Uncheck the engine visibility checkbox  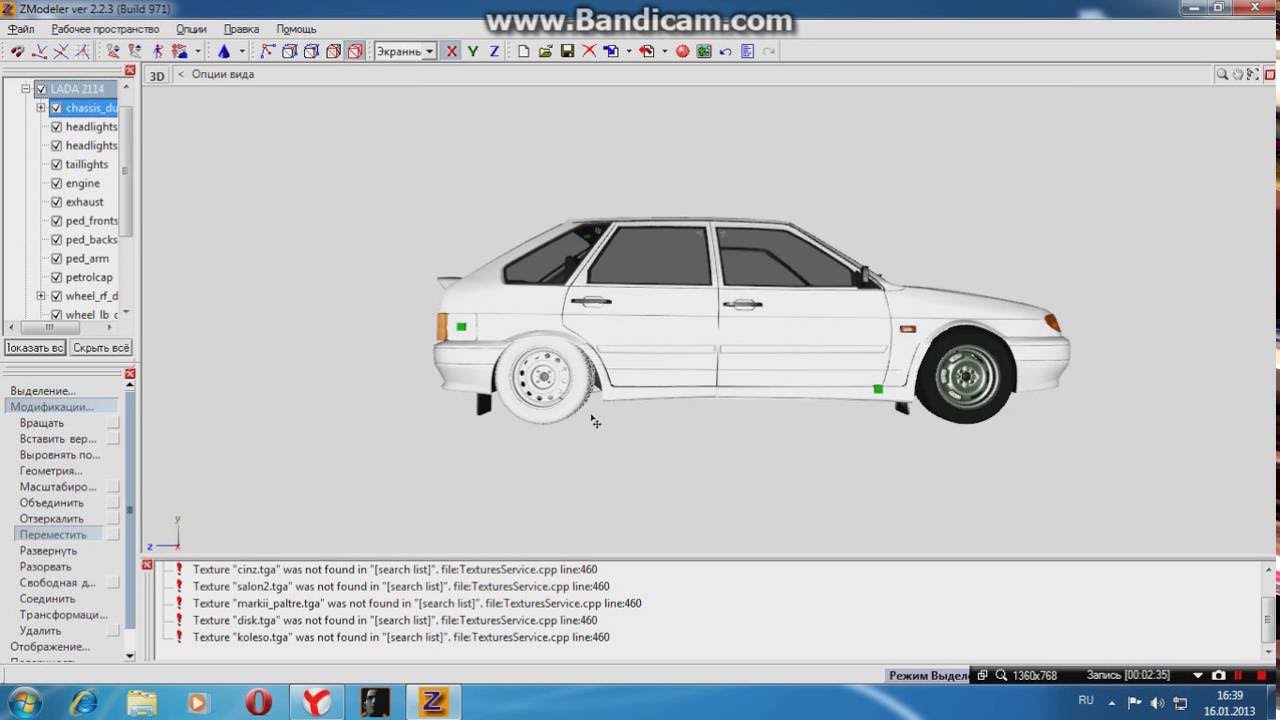(x=56, y=183)
